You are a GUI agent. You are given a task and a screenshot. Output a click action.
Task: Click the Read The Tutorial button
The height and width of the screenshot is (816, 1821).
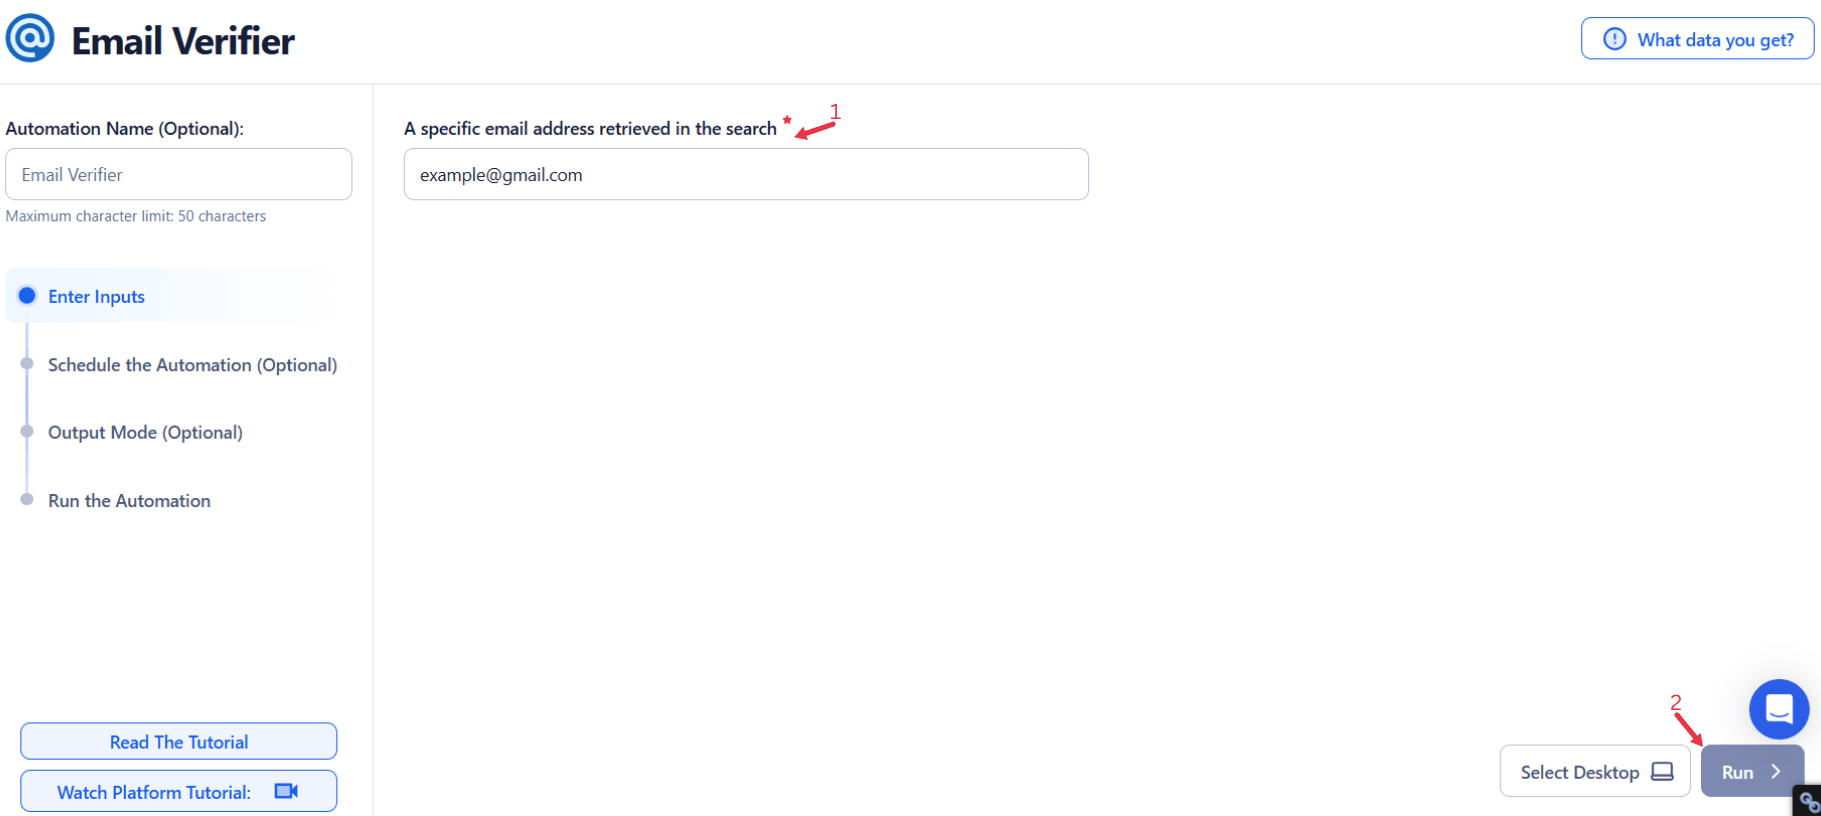pos(178,741)
